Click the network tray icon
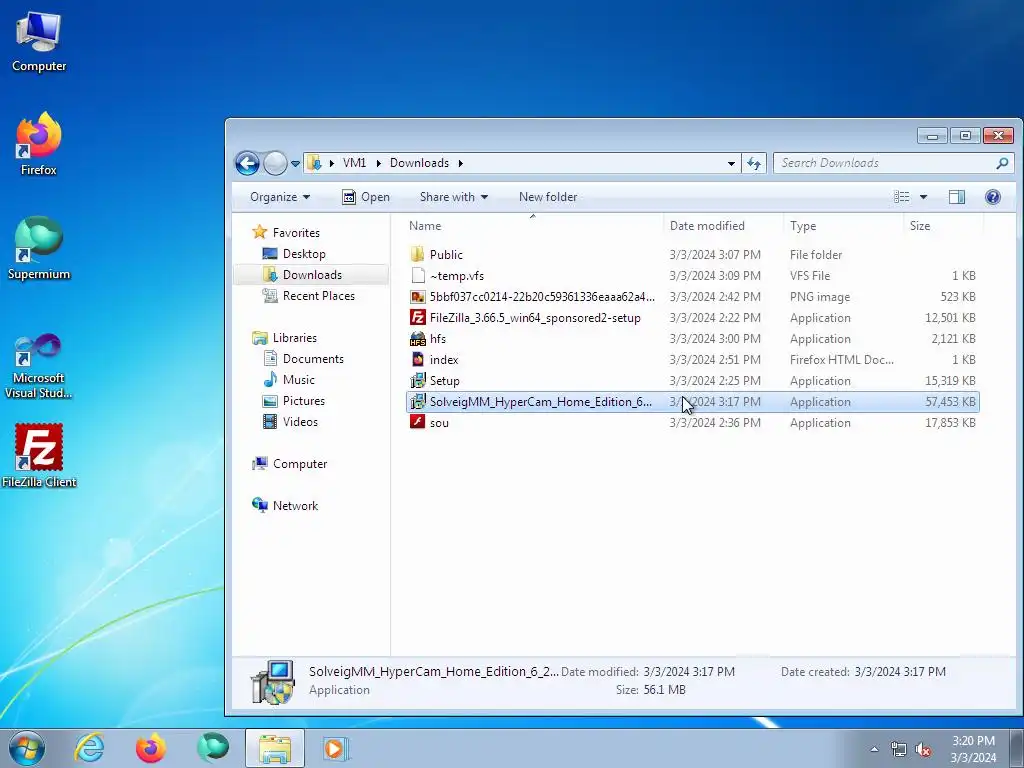This screenshot has width=1024, height=768. (899, 749)
